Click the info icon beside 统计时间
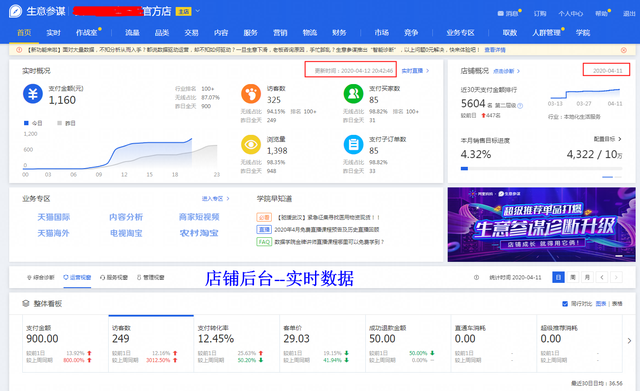Viewport: 640px width, 391px height. (476, 278)
